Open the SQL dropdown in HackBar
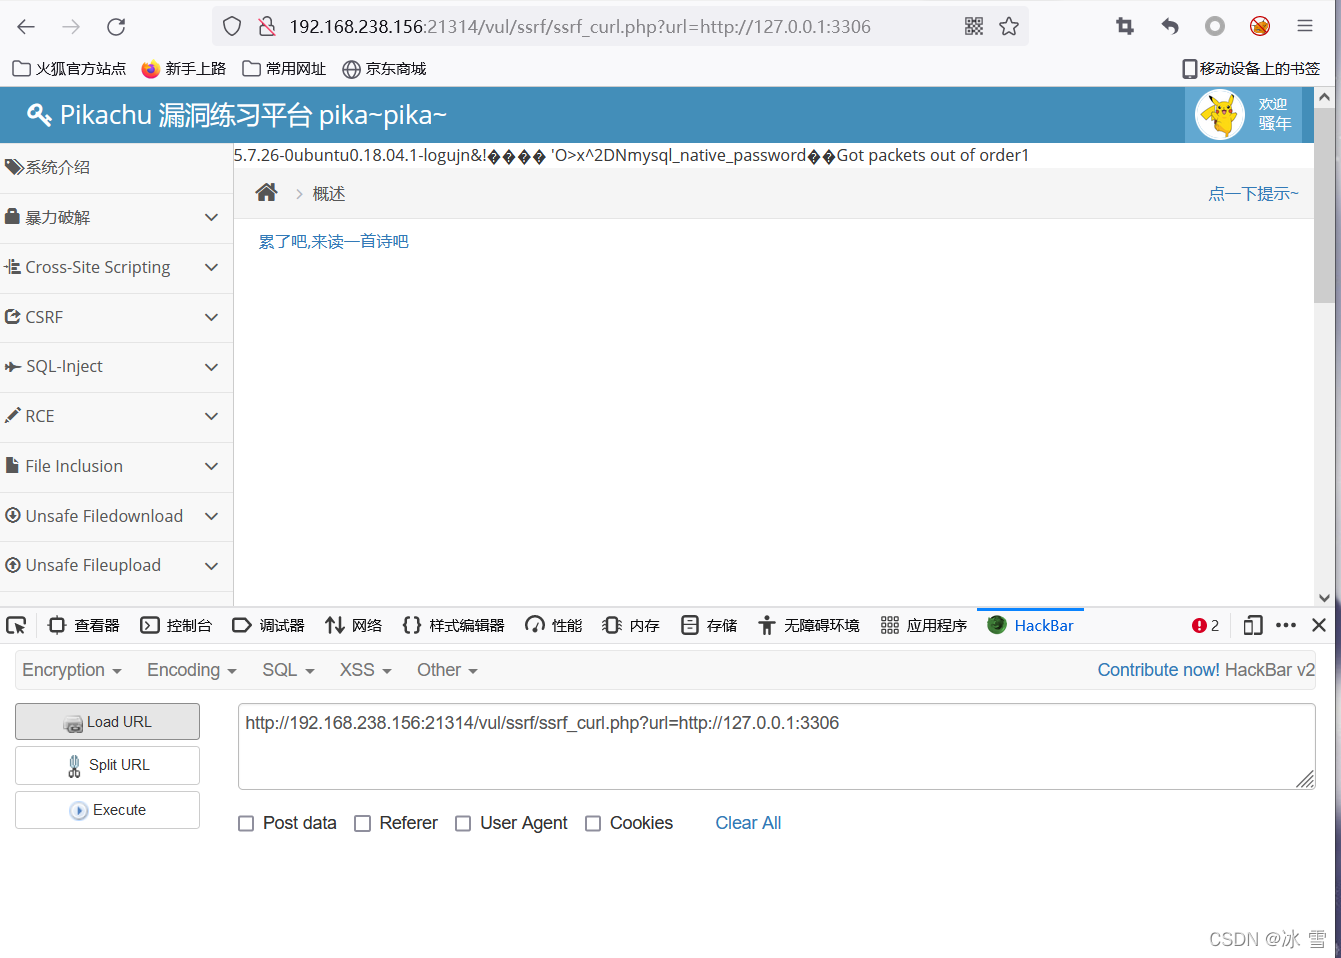The width and height of the screenshot is (1341, 958). [288, 670]
